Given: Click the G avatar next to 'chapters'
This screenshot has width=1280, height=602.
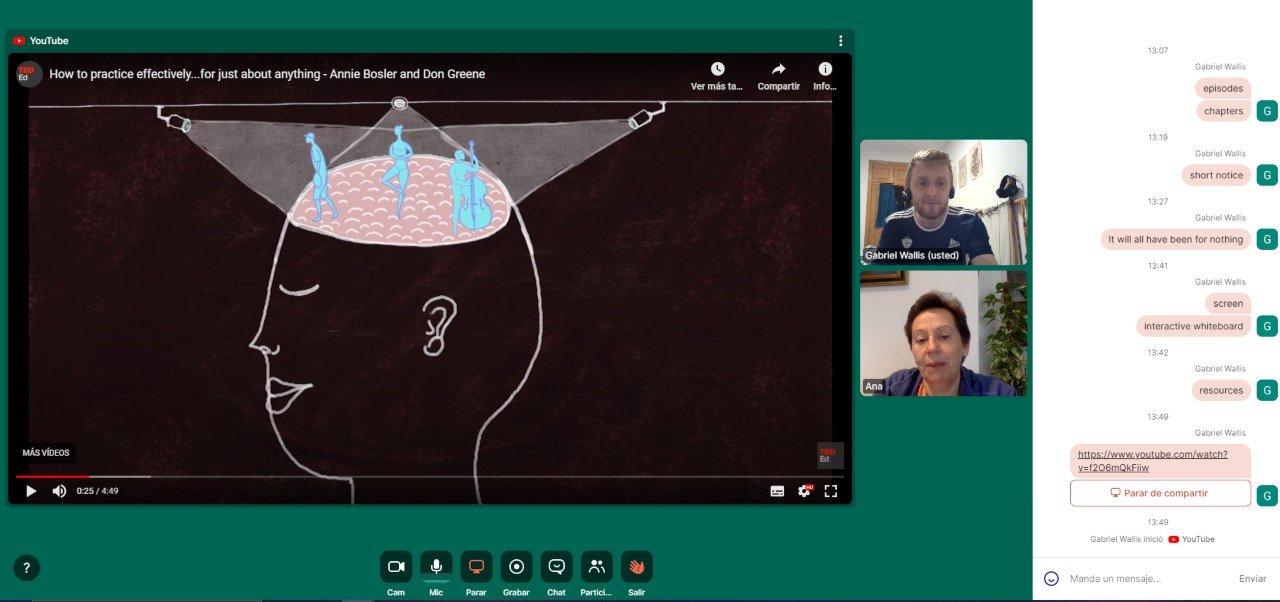Looking at the screenshot, I should click(x=1267, y=111).
